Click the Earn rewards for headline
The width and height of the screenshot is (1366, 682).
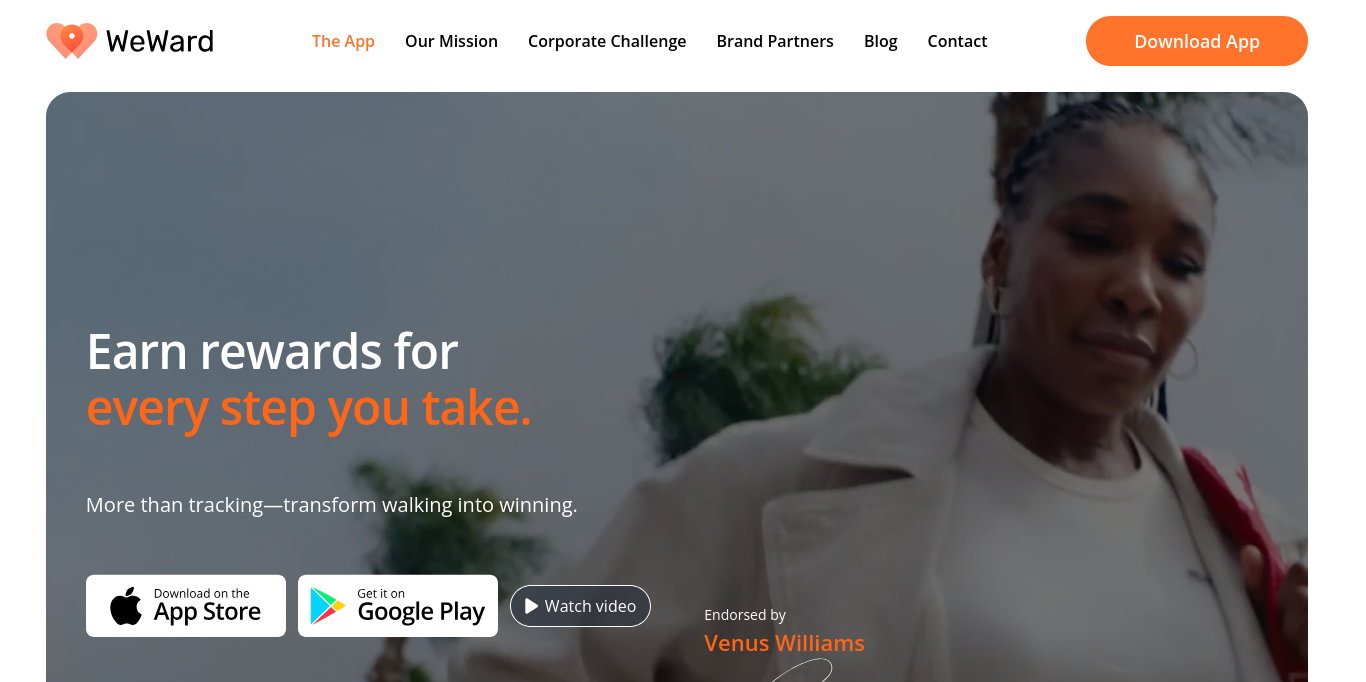272,351
